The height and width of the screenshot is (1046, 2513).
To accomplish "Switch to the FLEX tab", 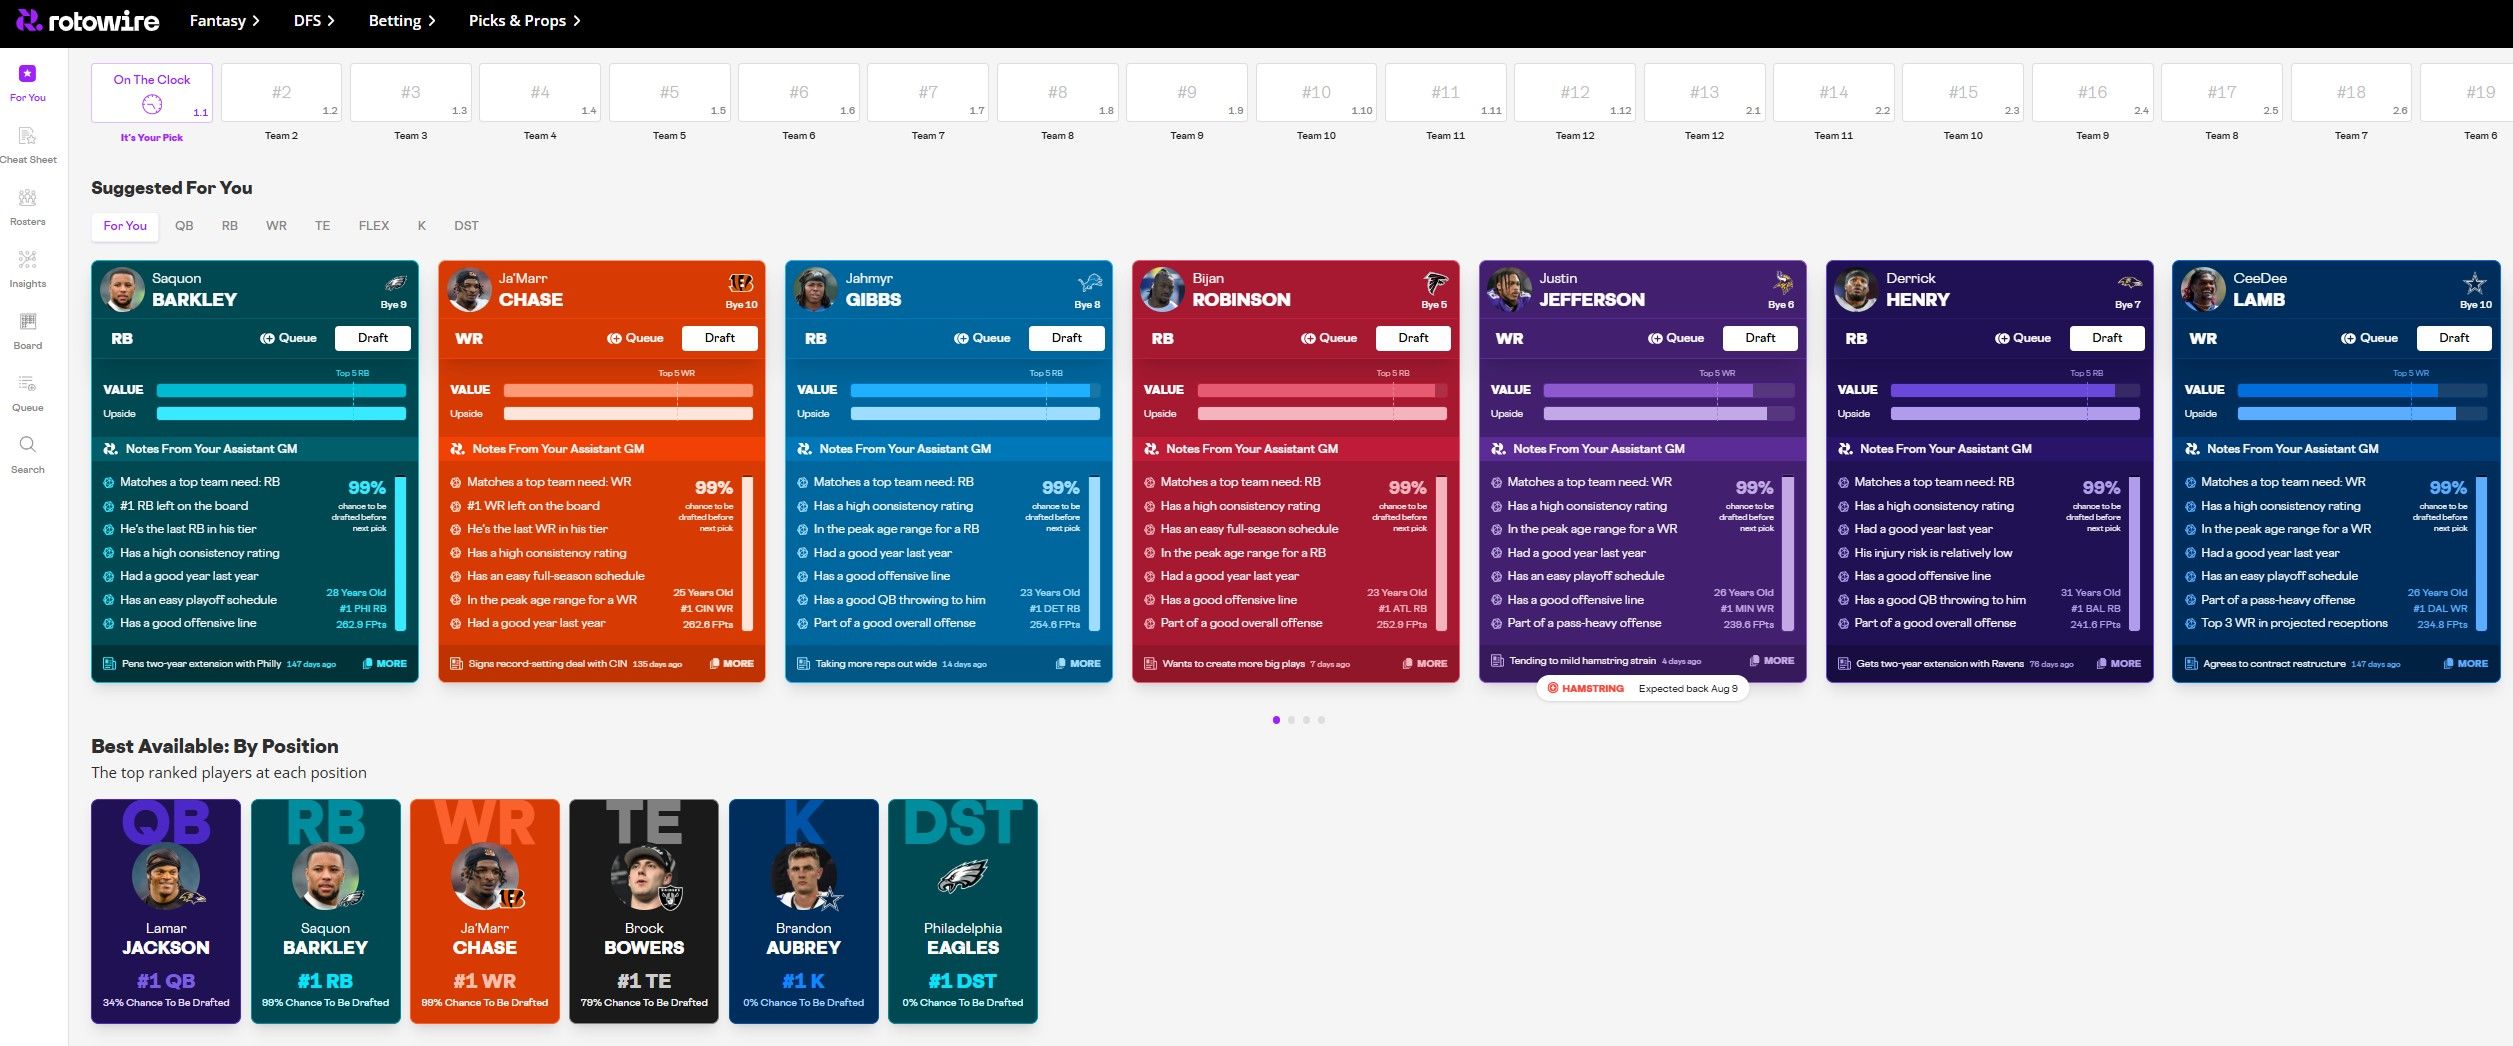I will (374, 226).
